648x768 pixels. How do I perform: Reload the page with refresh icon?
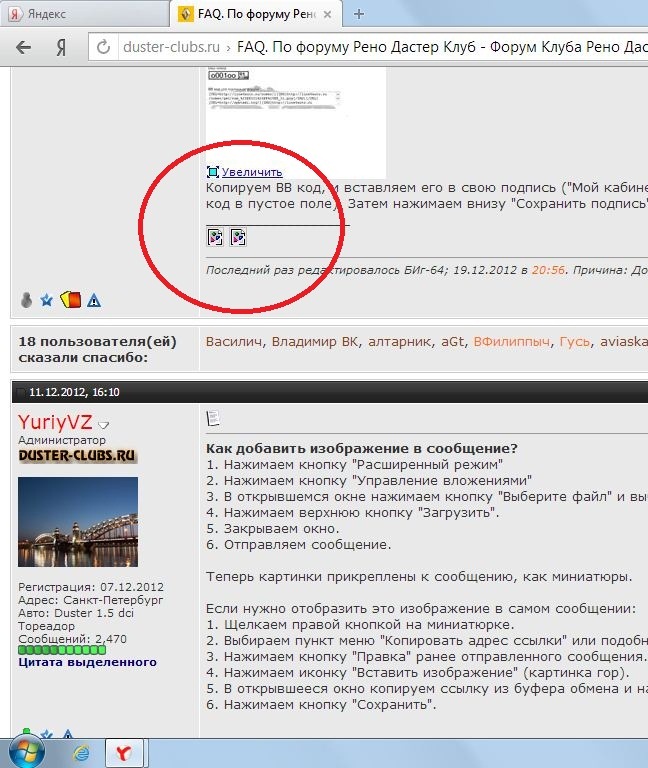[103, 47]
